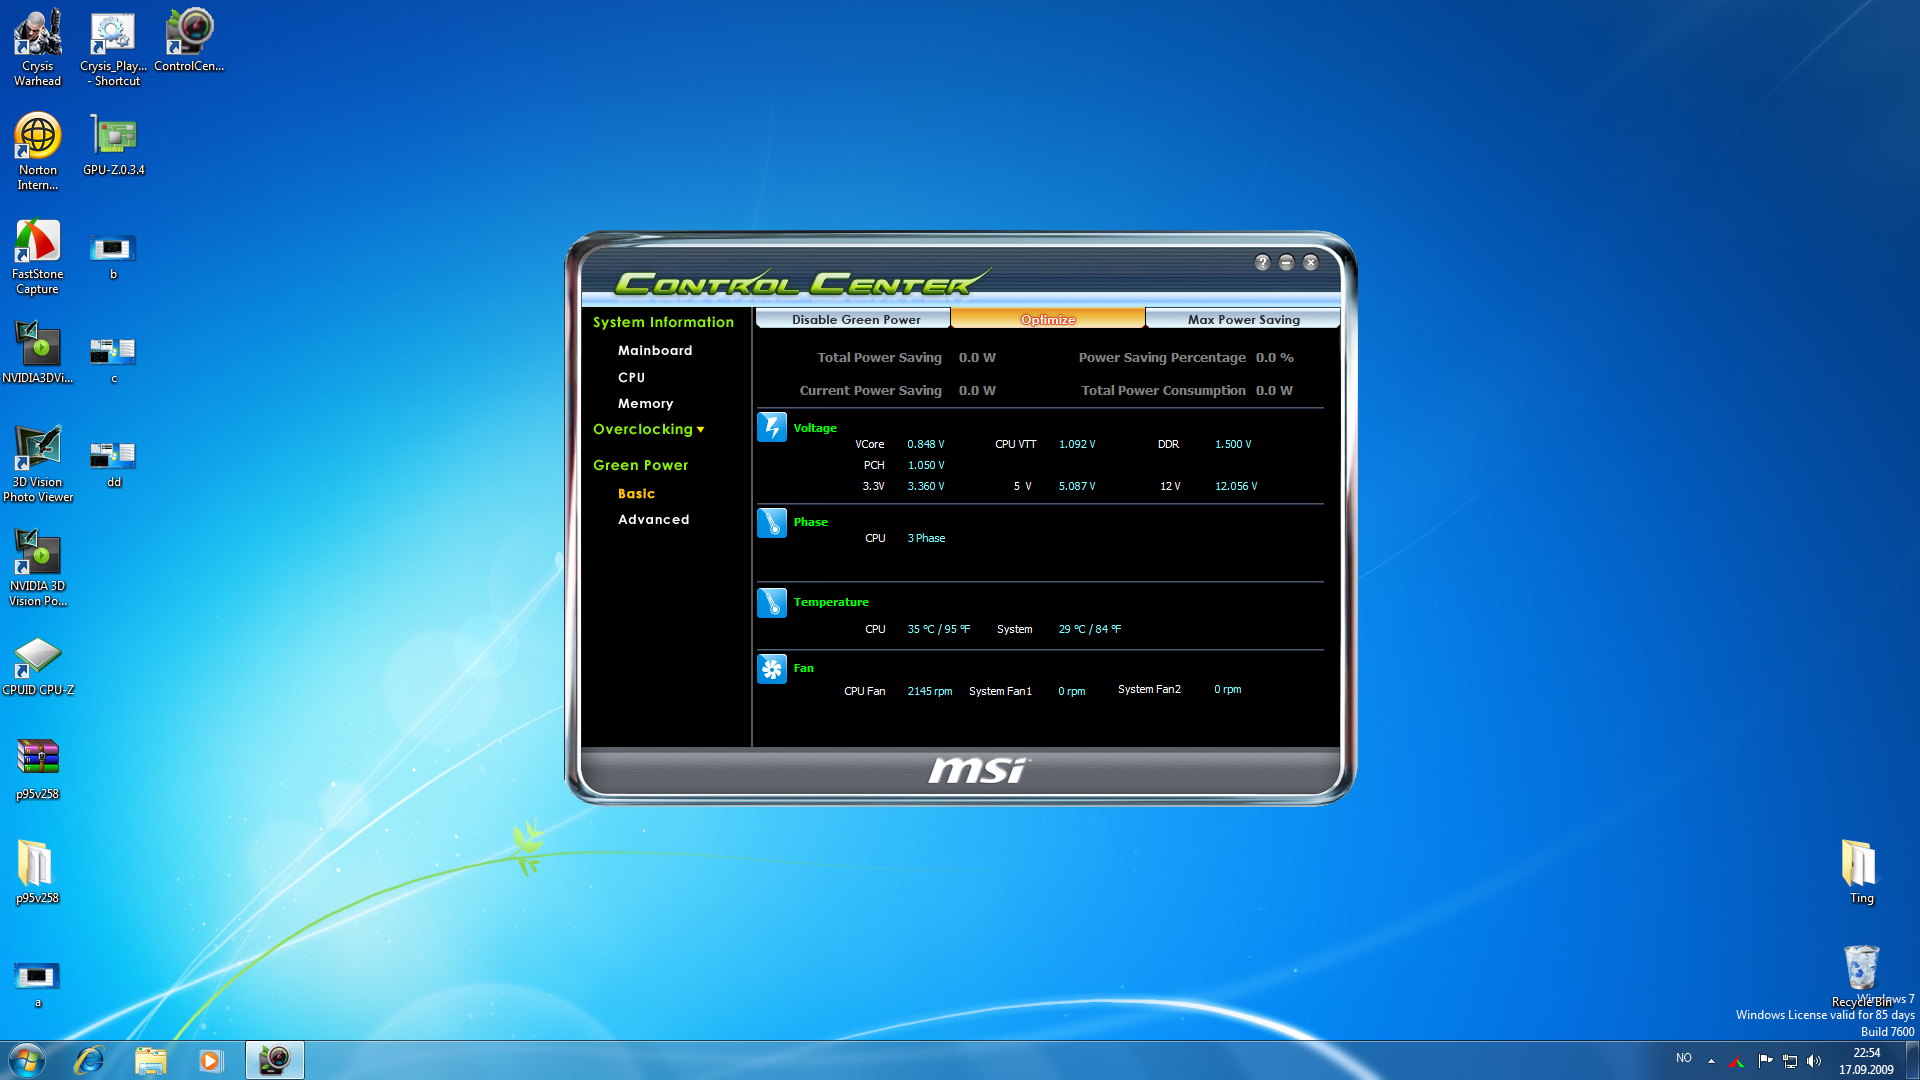Select Disable Green Power mode
The height and width of the screenshot is (1080, 1920).
pos(855,320)
